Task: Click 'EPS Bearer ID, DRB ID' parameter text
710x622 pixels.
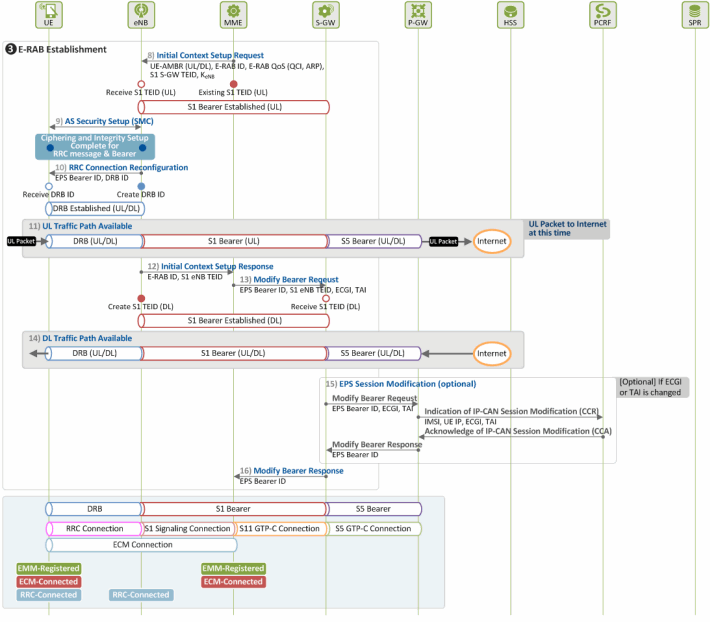Action: click(x=92, y=178)
